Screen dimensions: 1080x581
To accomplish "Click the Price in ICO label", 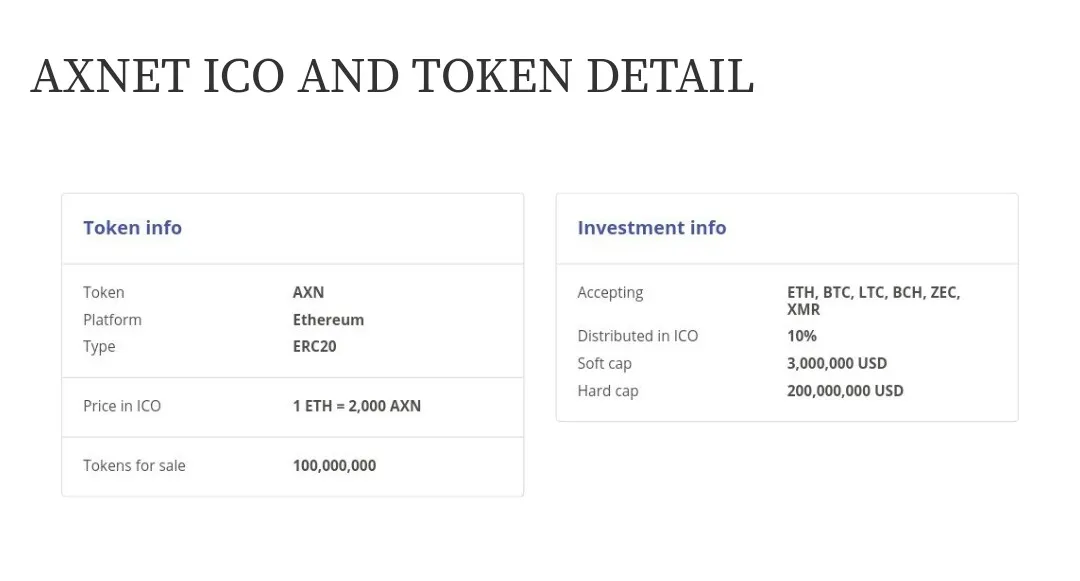I will pos(122,406).
